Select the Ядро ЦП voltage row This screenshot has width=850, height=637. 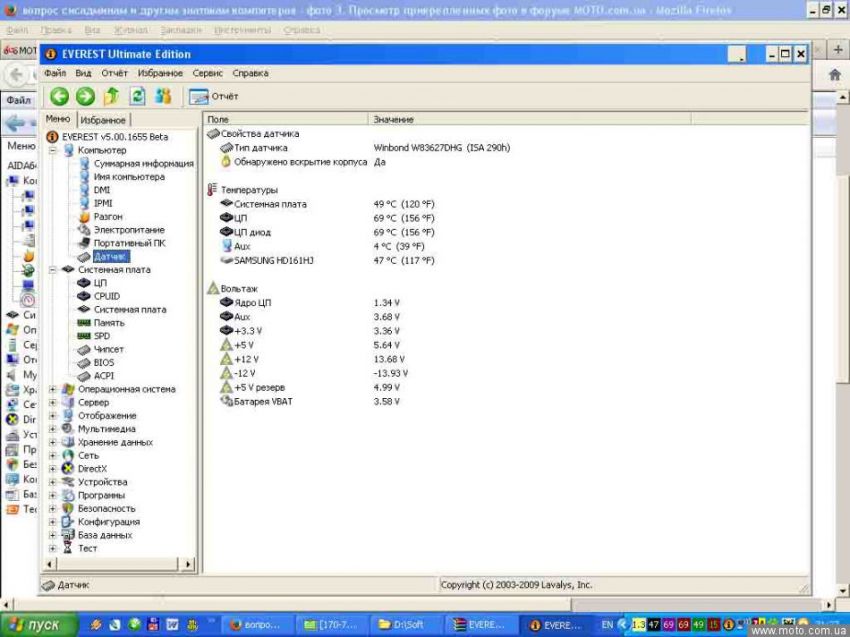(309, 303)
